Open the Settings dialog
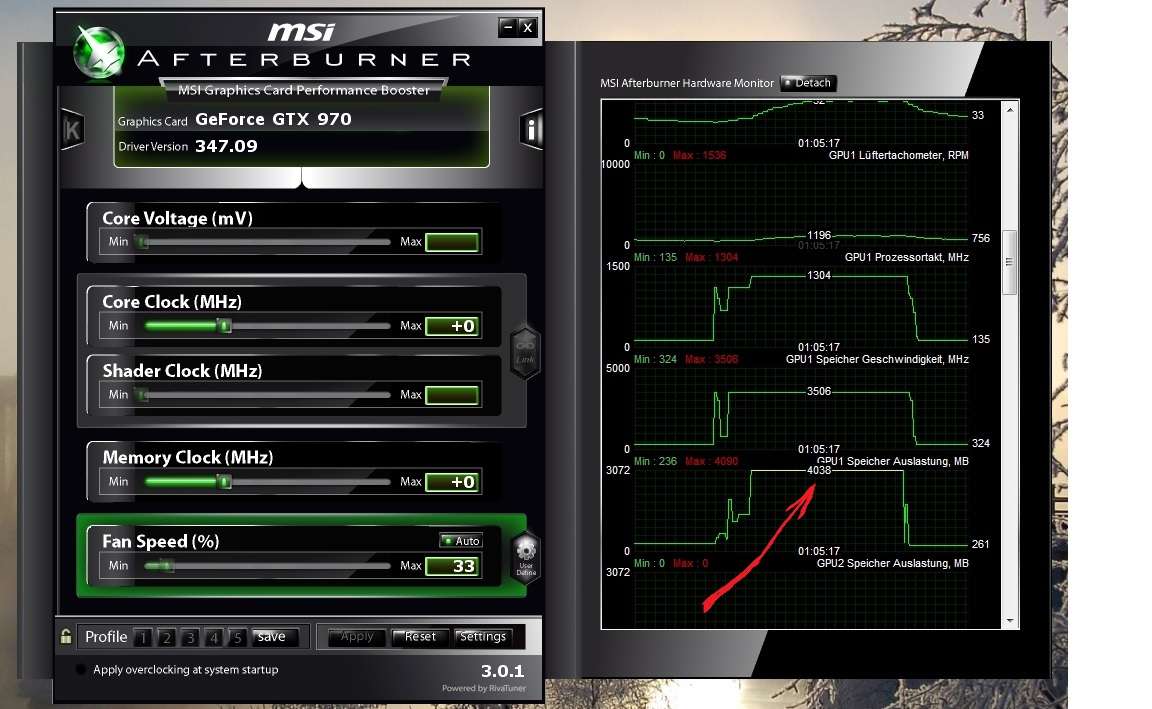The width and height of the screenshot is (1152, 709). [483, 637]
